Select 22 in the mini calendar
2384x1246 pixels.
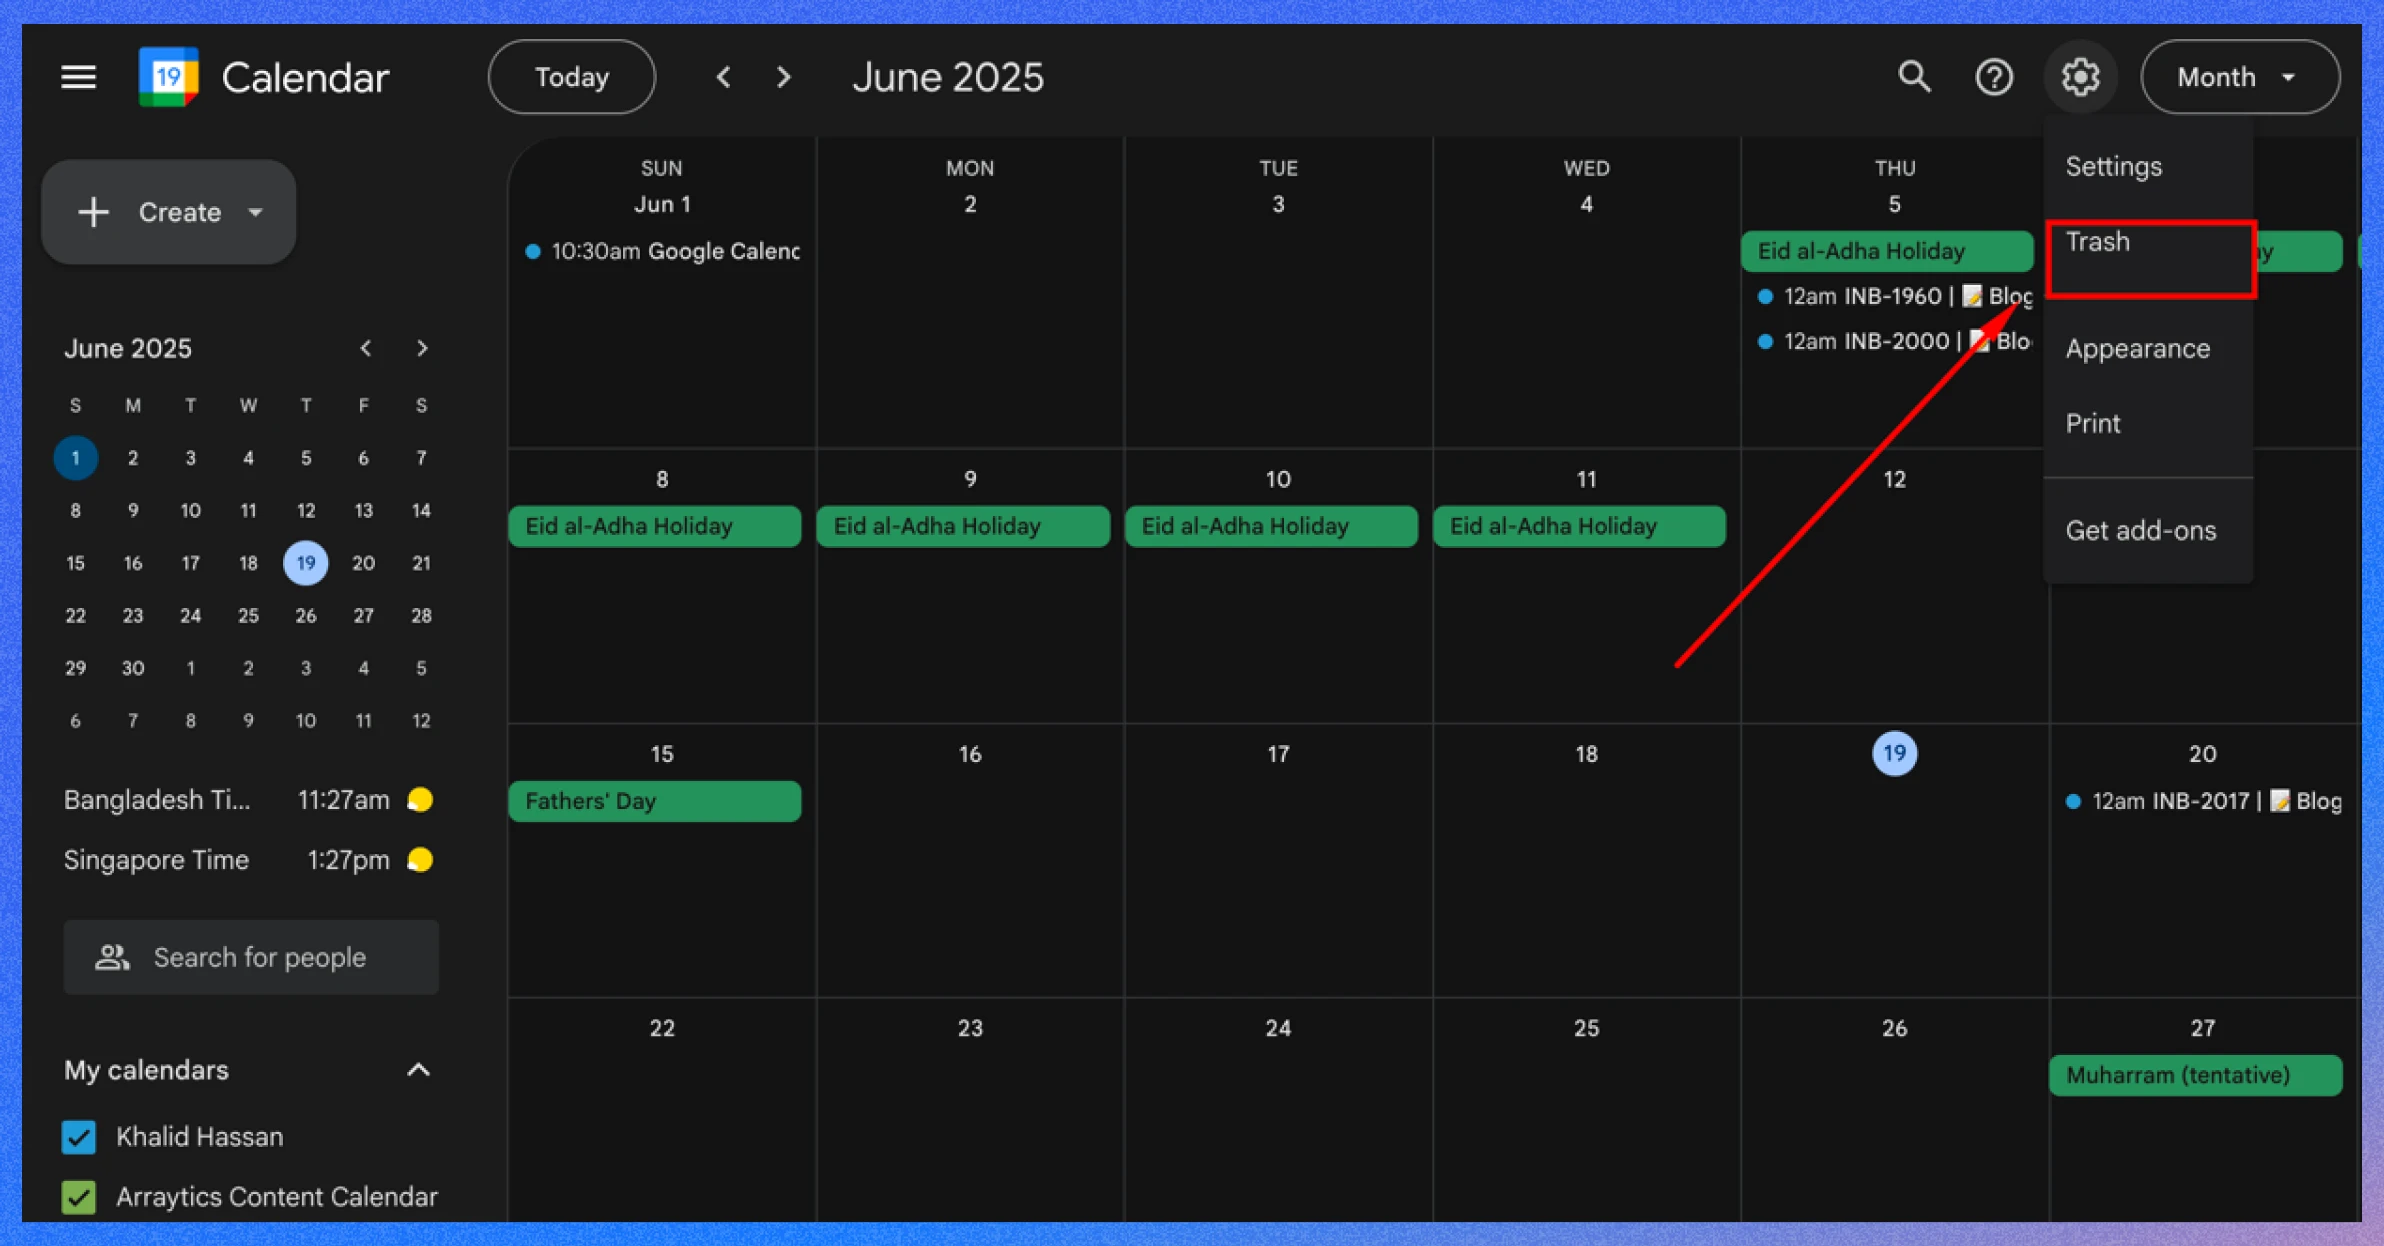[x=75, y=615]
